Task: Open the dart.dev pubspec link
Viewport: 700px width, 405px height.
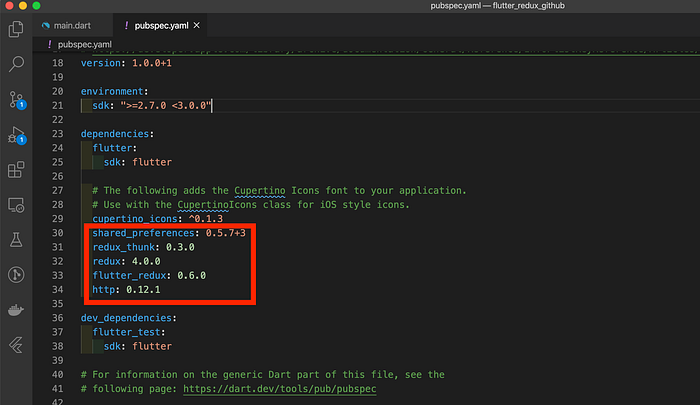Action: [279, 388]
